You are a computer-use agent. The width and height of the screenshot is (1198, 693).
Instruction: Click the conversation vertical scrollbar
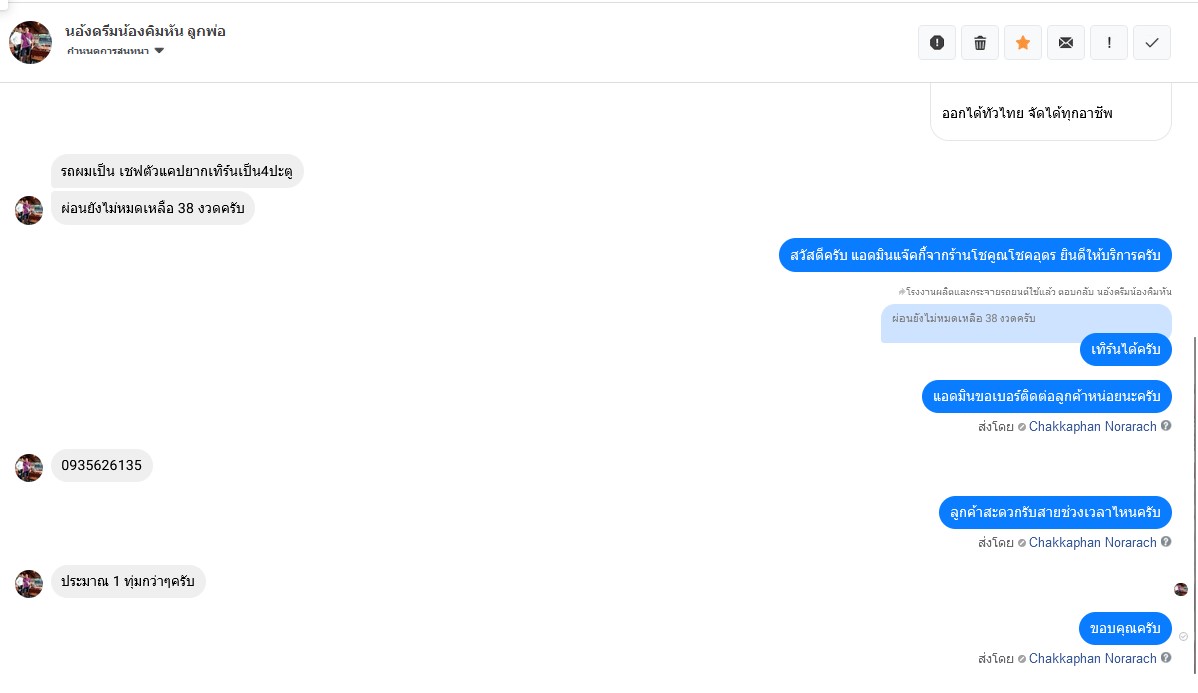point(1194,500)
